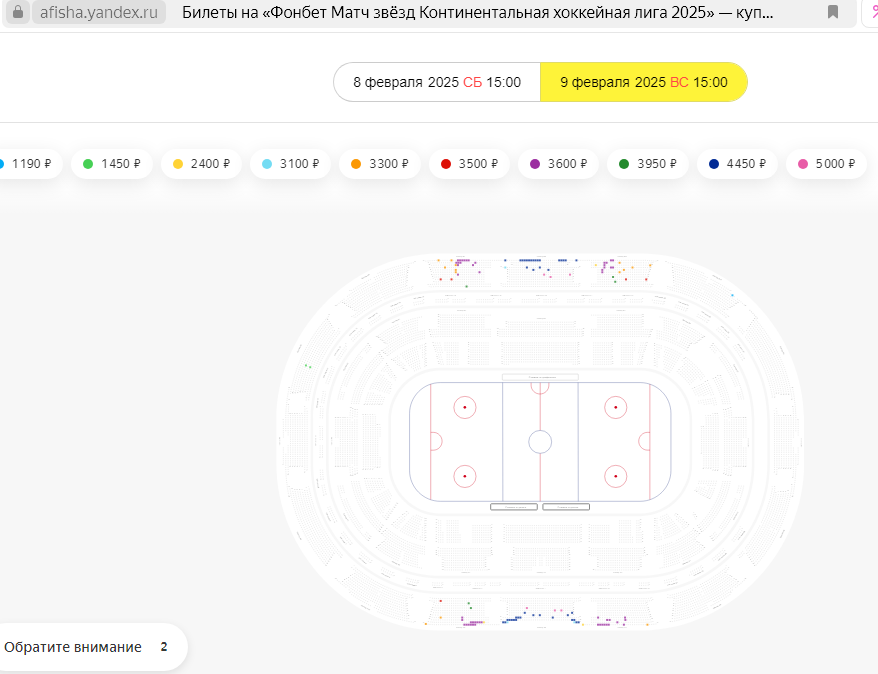Click the red 3500 ₽ price chip
The width and height of the screenshot is (878, 674).
pyautogui.click(x=469, y=164)
